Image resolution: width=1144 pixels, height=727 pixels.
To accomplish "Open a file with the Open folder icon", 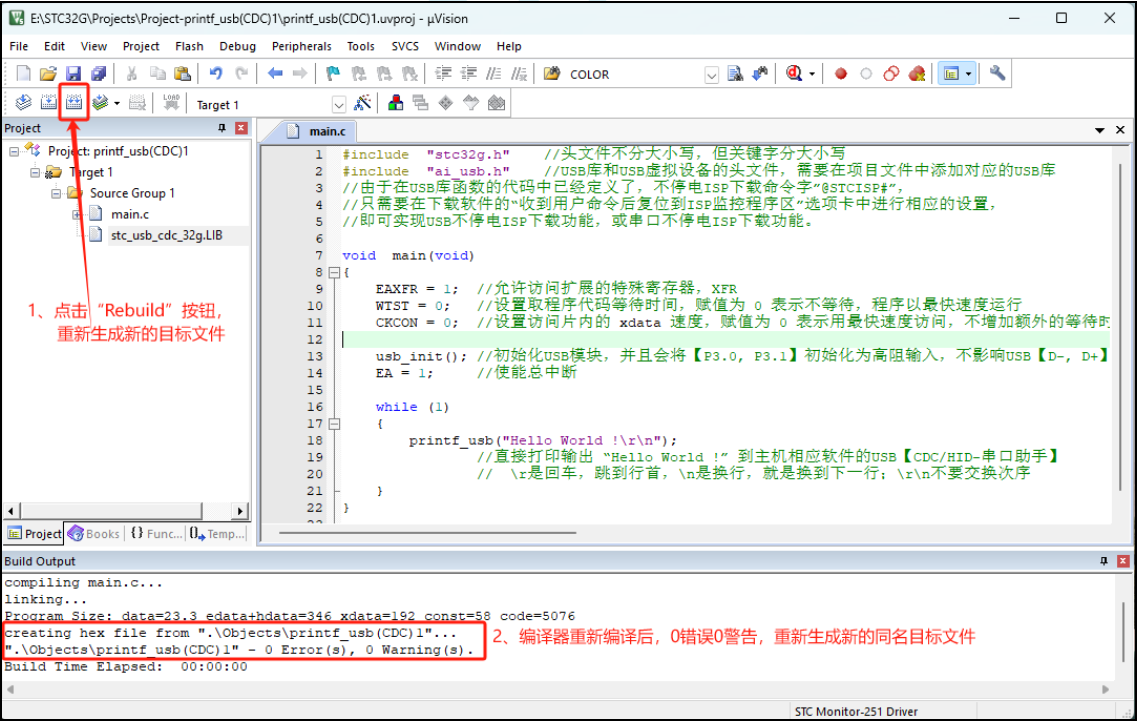I will pyautogui.click(x=48, y=74).
